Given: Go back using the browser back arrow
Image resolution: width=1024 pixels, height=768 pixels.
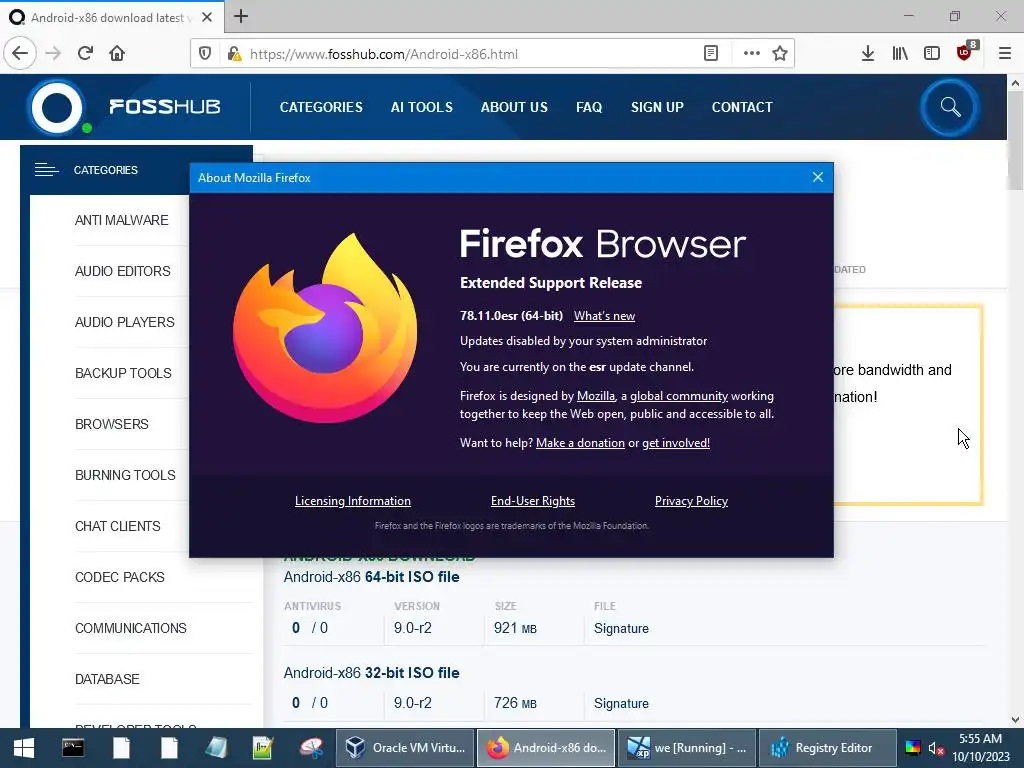Looking at the screenshot, I should [x=20, y=53].
